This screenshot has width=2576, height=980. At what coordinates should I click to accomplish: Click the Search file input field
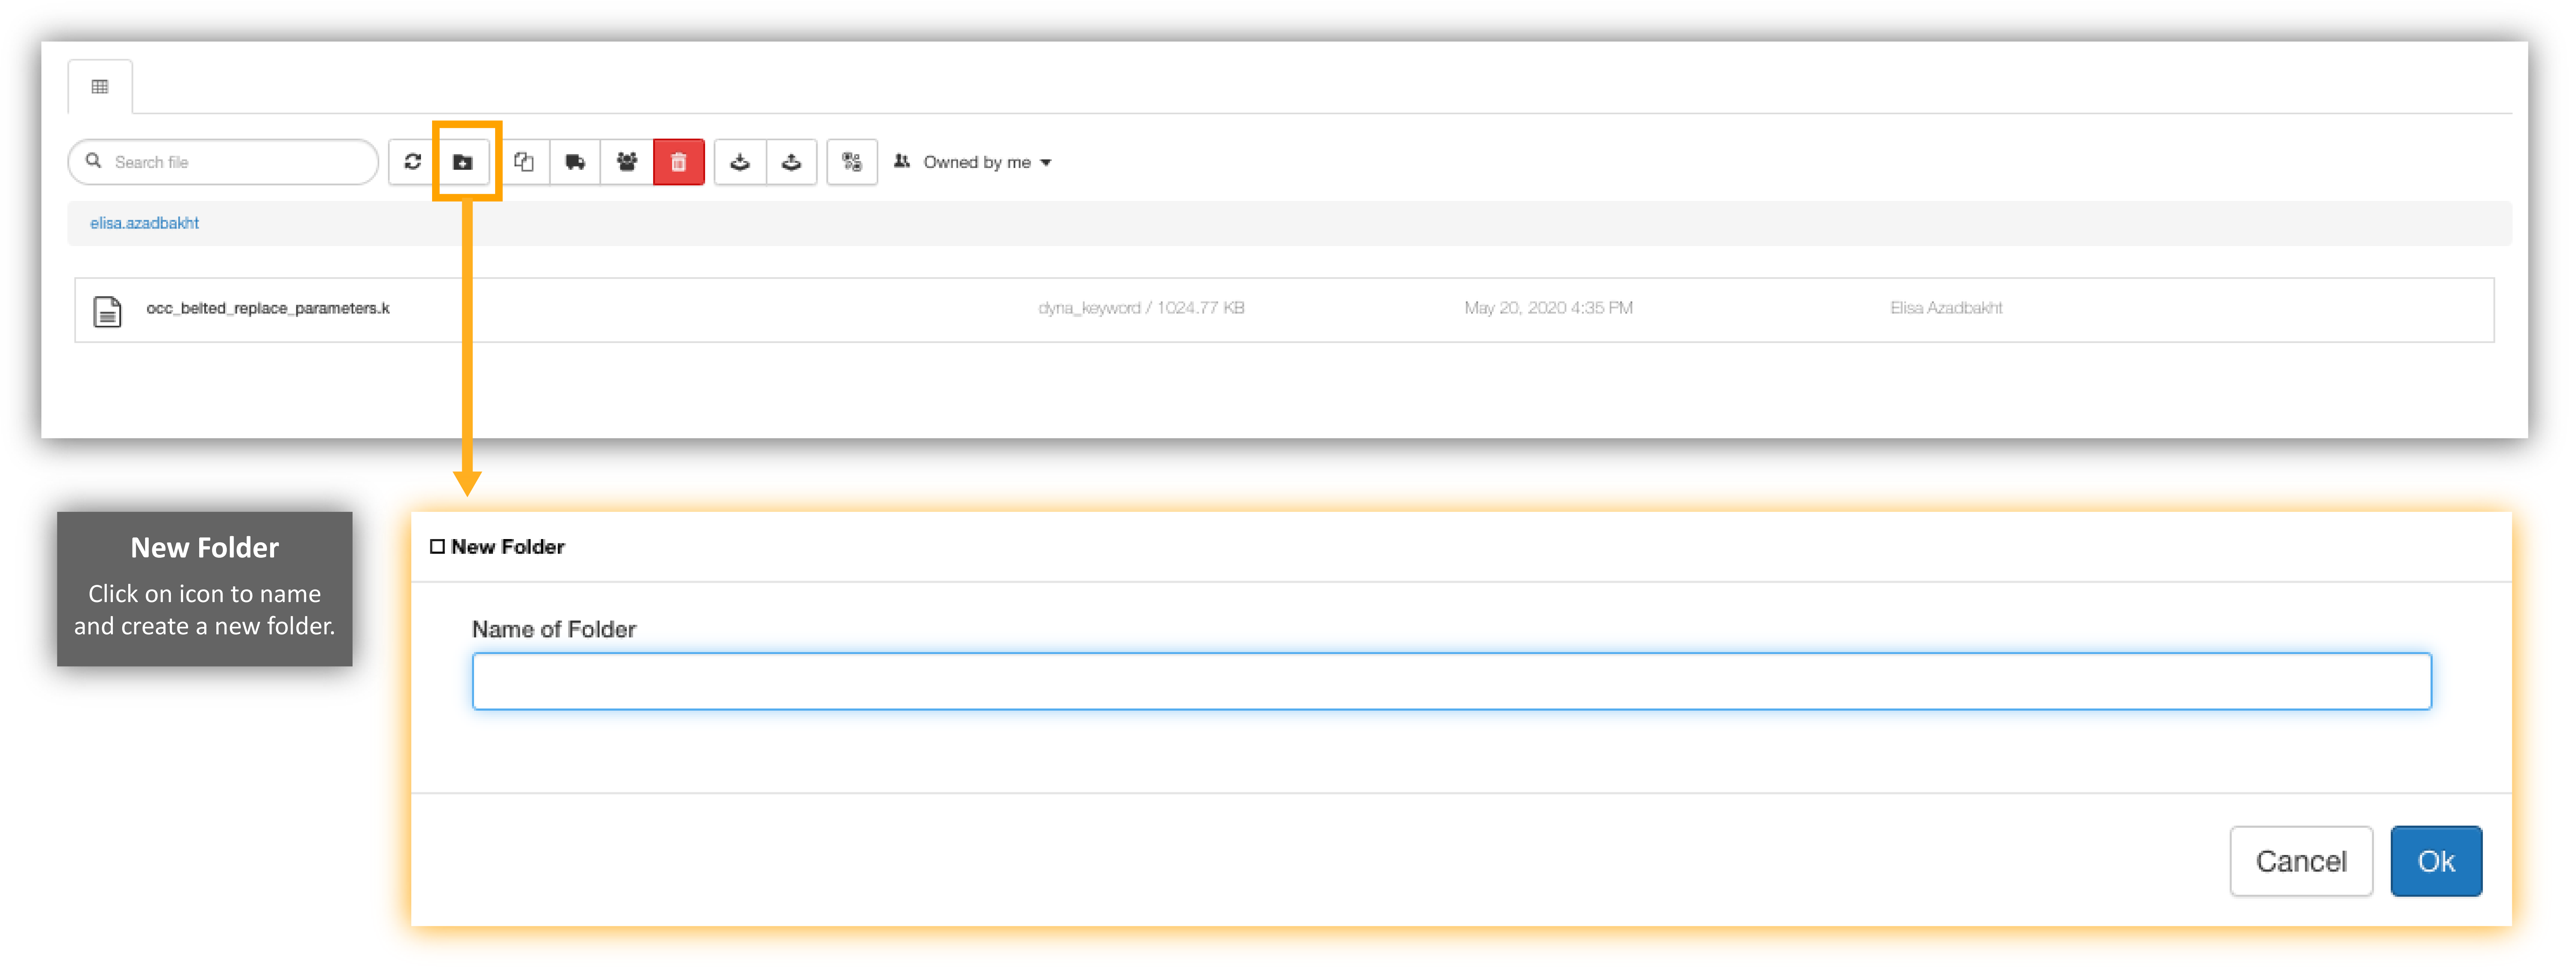tap(223, 162)
